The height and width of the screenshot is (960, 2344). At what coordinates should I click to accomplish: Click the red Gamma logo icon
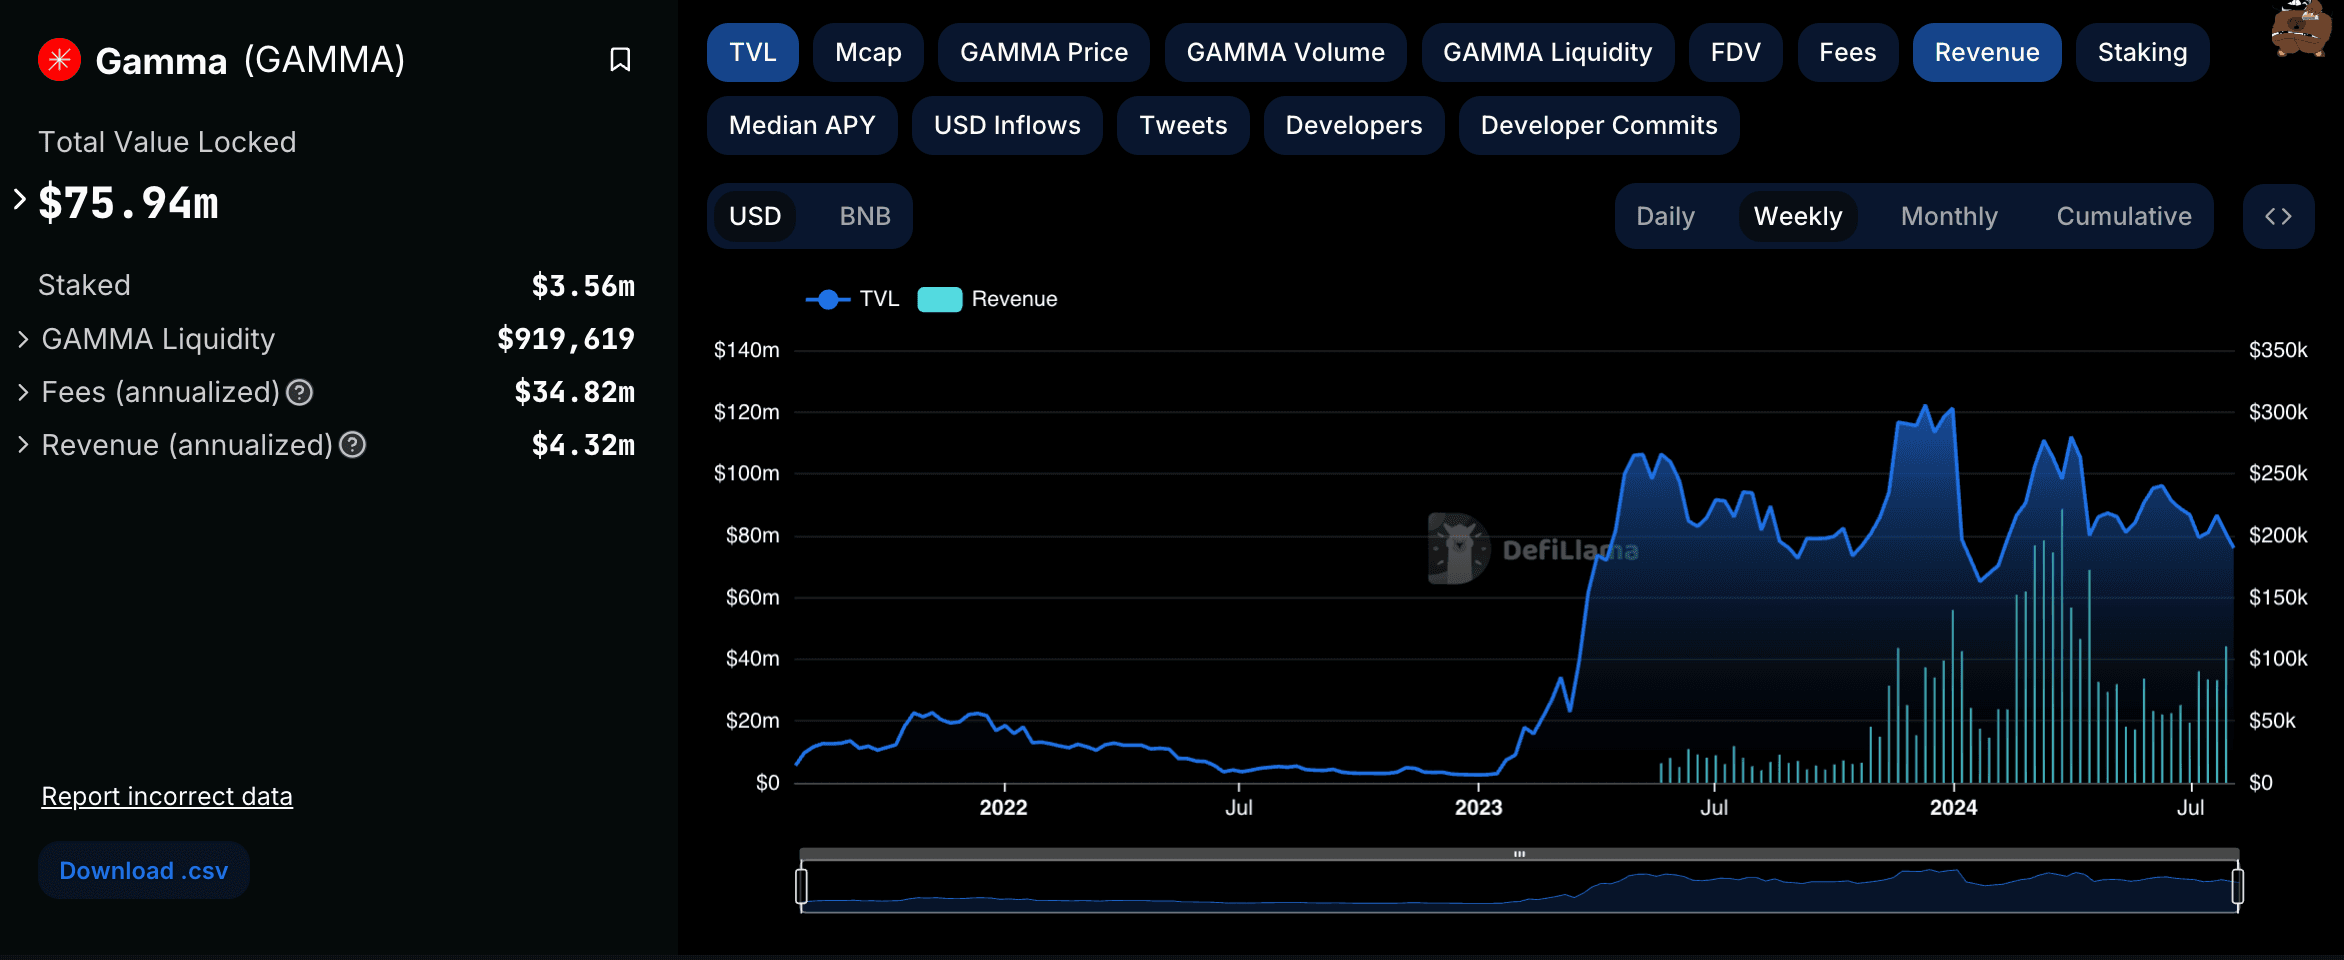pos(59,60)
